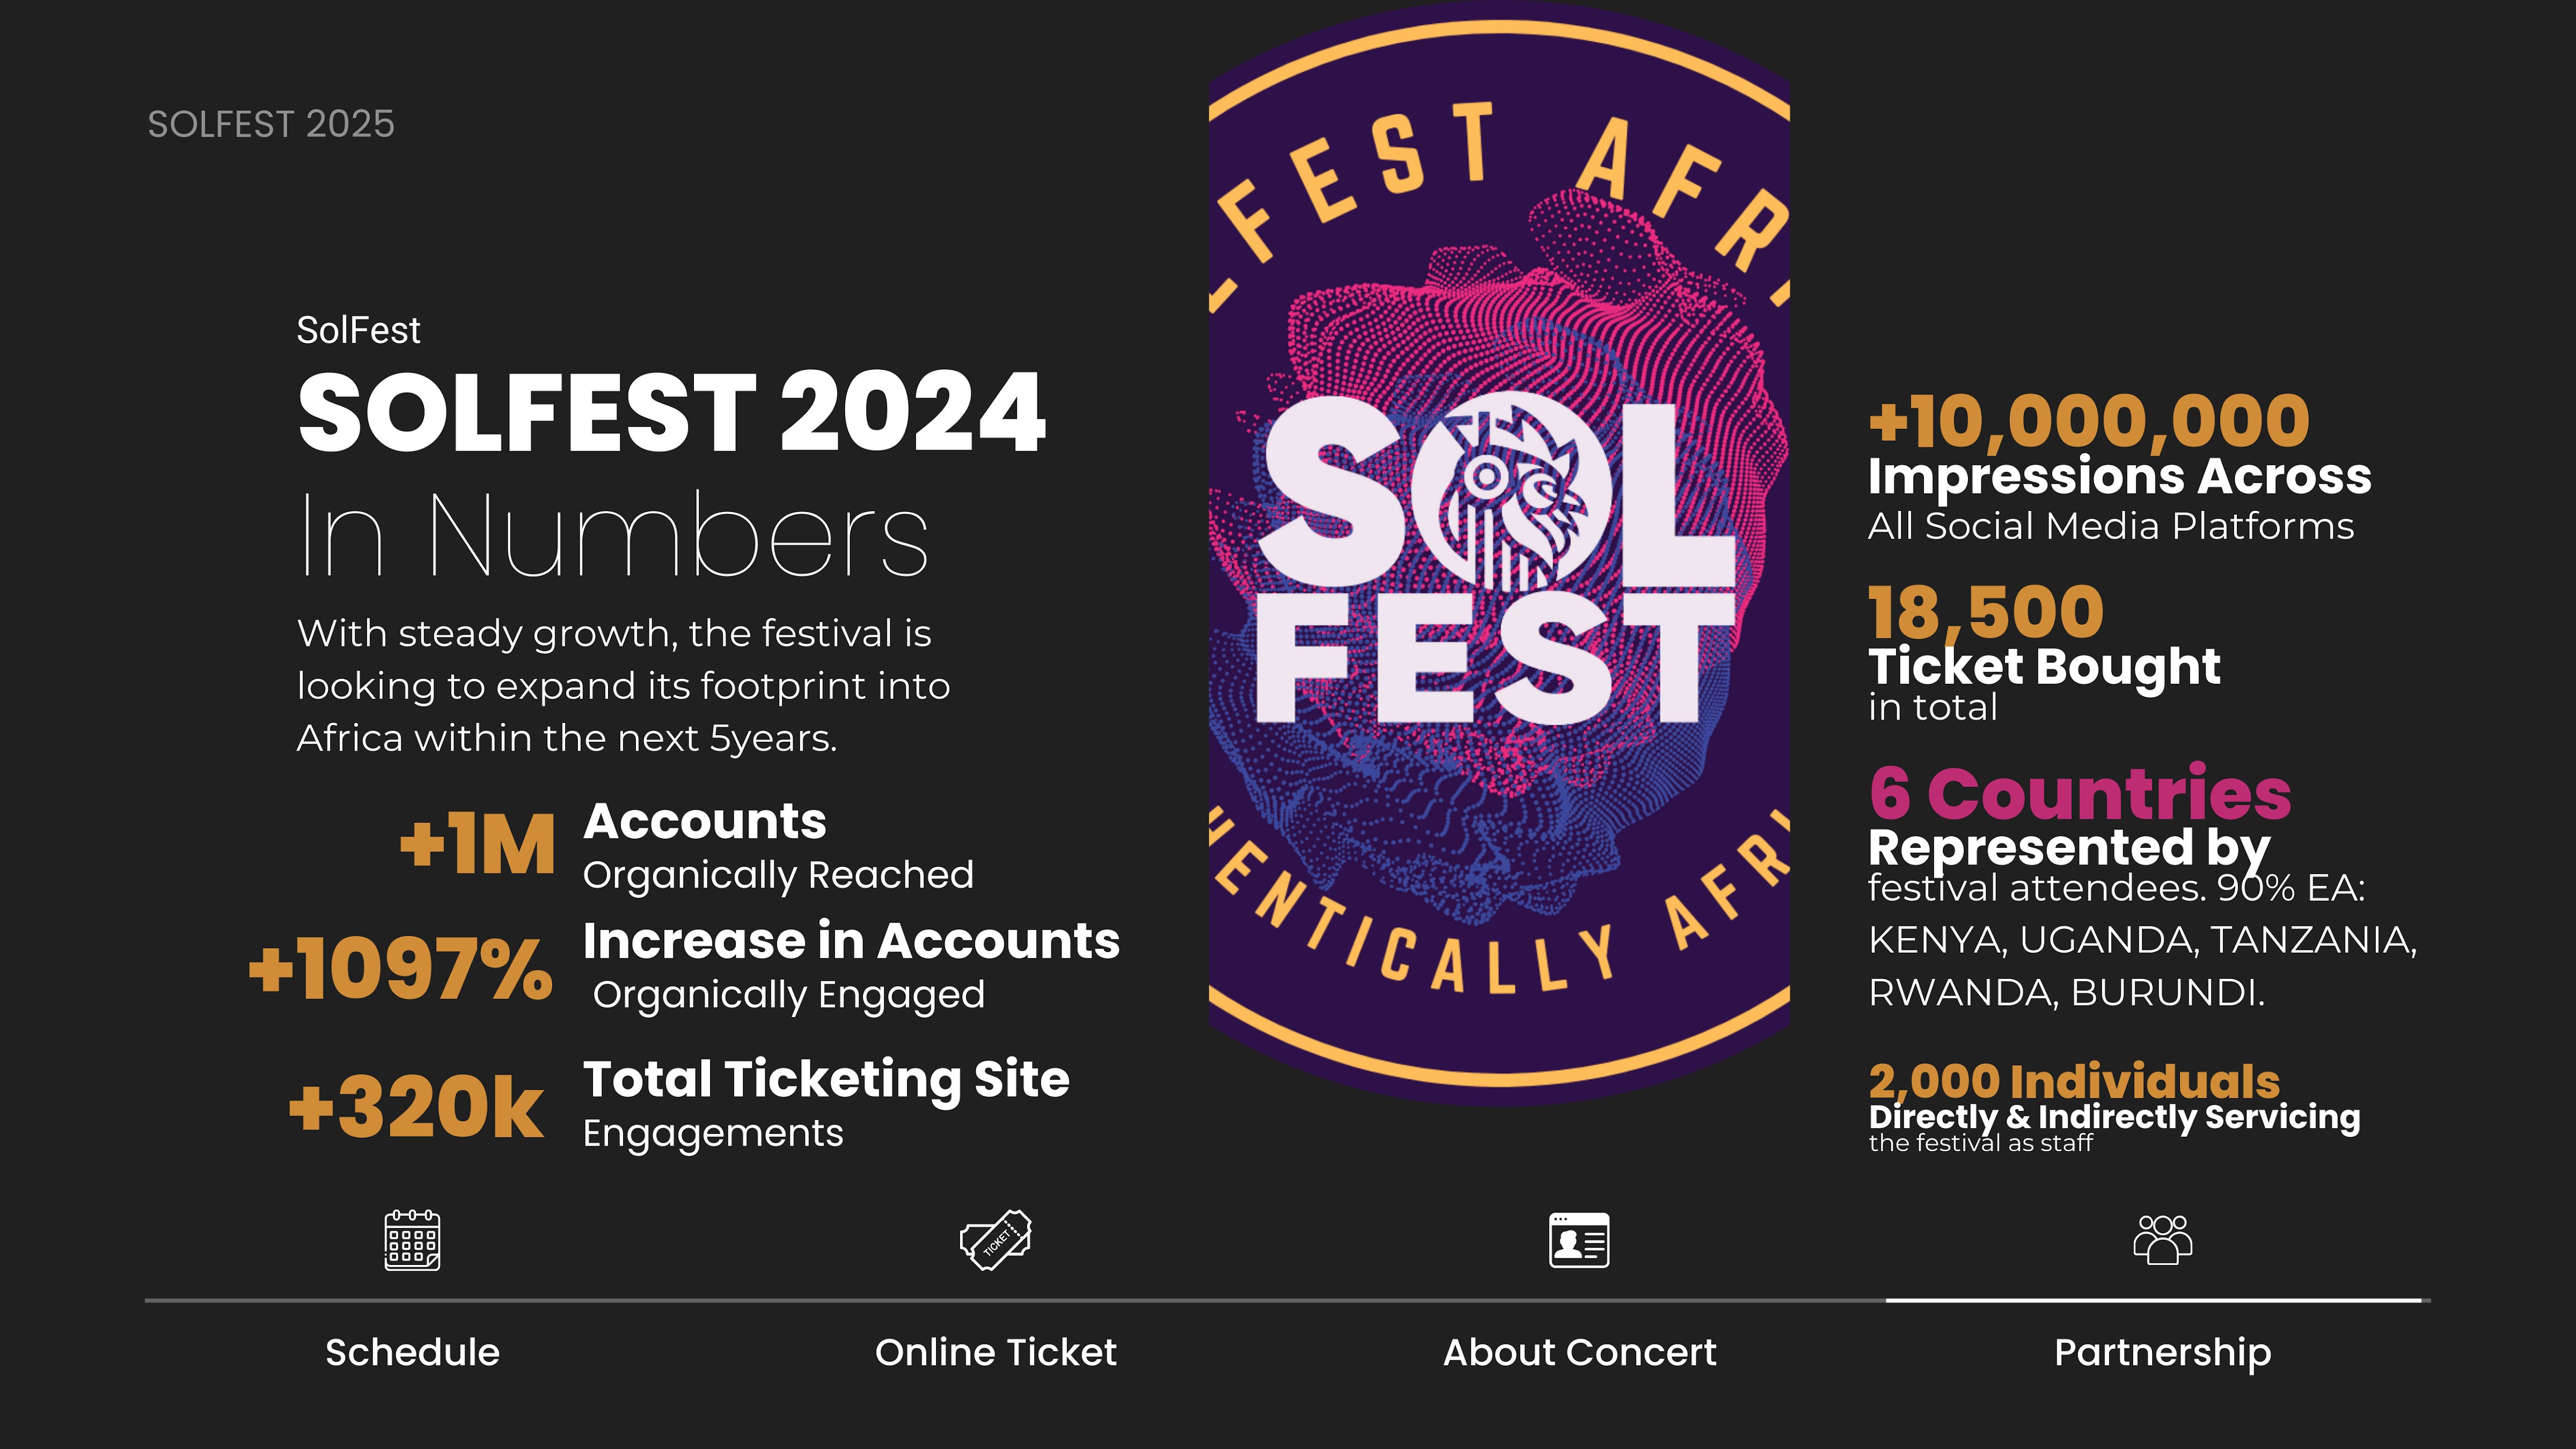Image resolution: width=2576 pixels, height=1449 pixels.
Task: Click the About Concert ID card icon
Action: tap(1579, 1240)
